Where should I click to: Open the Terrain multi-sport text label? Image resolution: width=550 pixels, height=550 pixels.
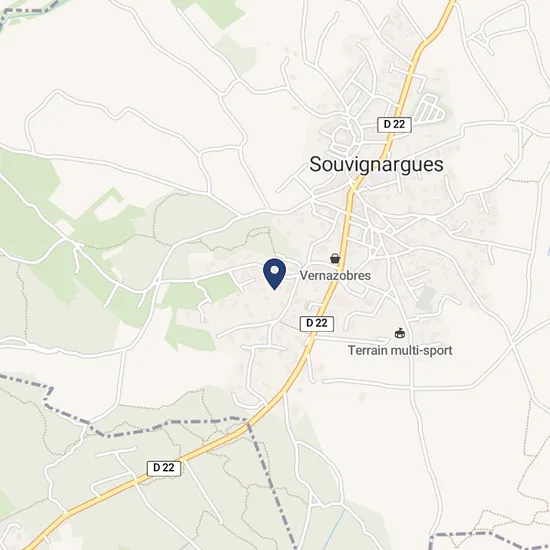400,350
